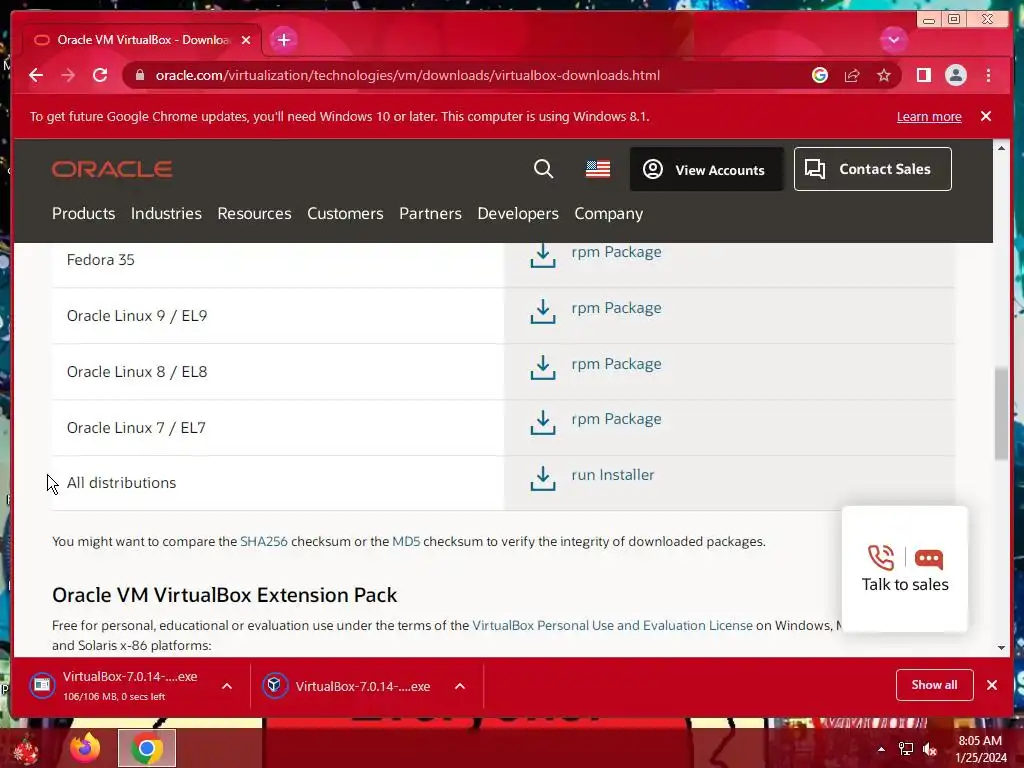The height and width of the screenshot is (768, 1024).
Task: Open the Company menu
Action: click(609, 214)
